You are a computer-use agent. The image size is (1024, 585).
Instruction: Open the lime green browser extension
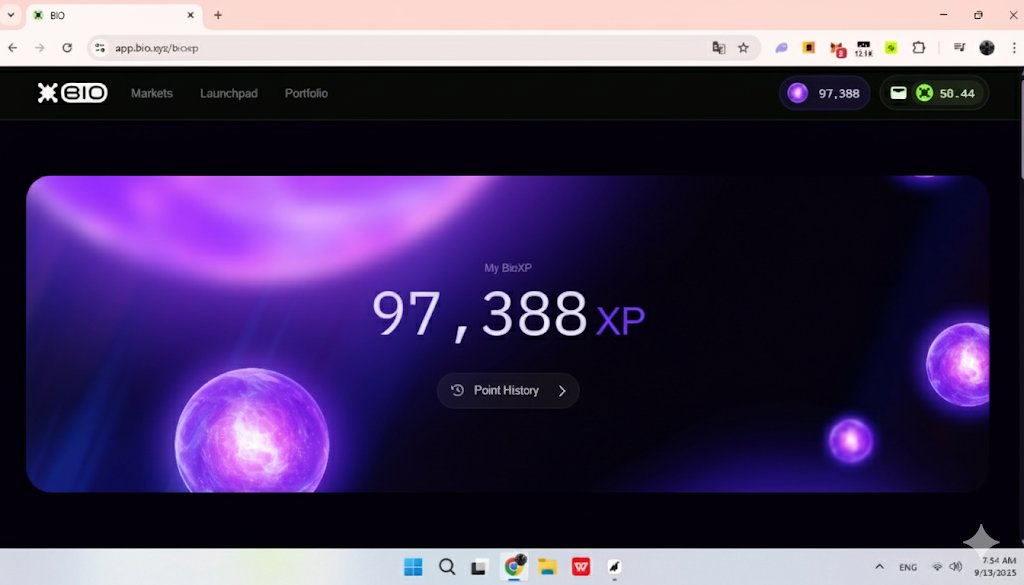pyautogui.click(x=891, y=48)
